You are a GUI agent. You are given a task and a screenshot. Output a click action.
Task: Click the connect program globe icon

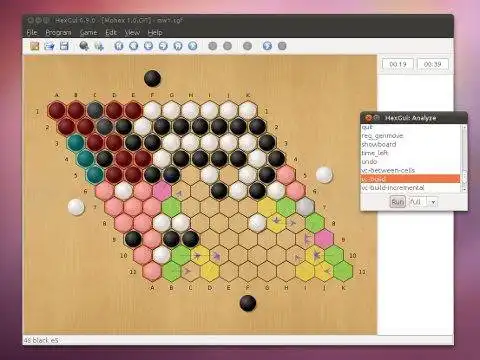pyautogui.click(x=84, y=46)
